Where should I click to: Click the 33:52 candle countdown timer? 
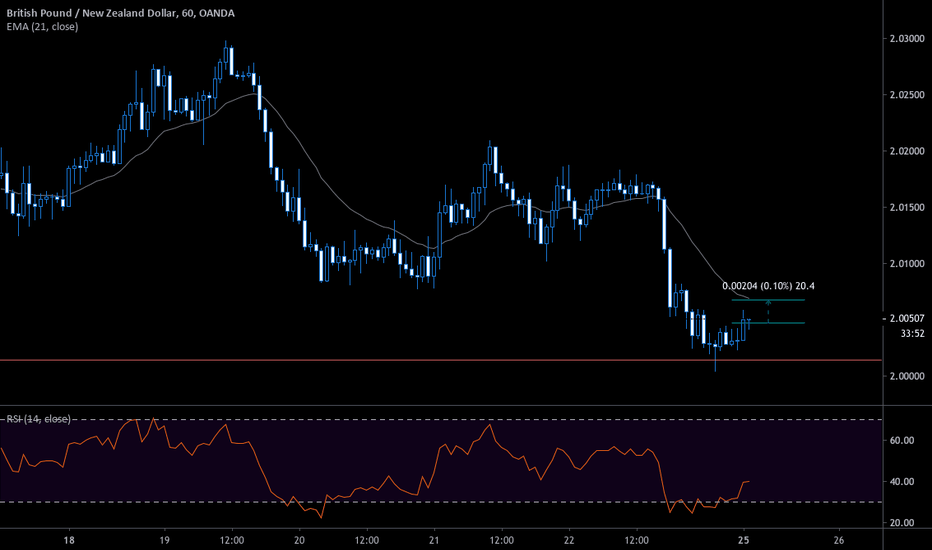[908, 334]
